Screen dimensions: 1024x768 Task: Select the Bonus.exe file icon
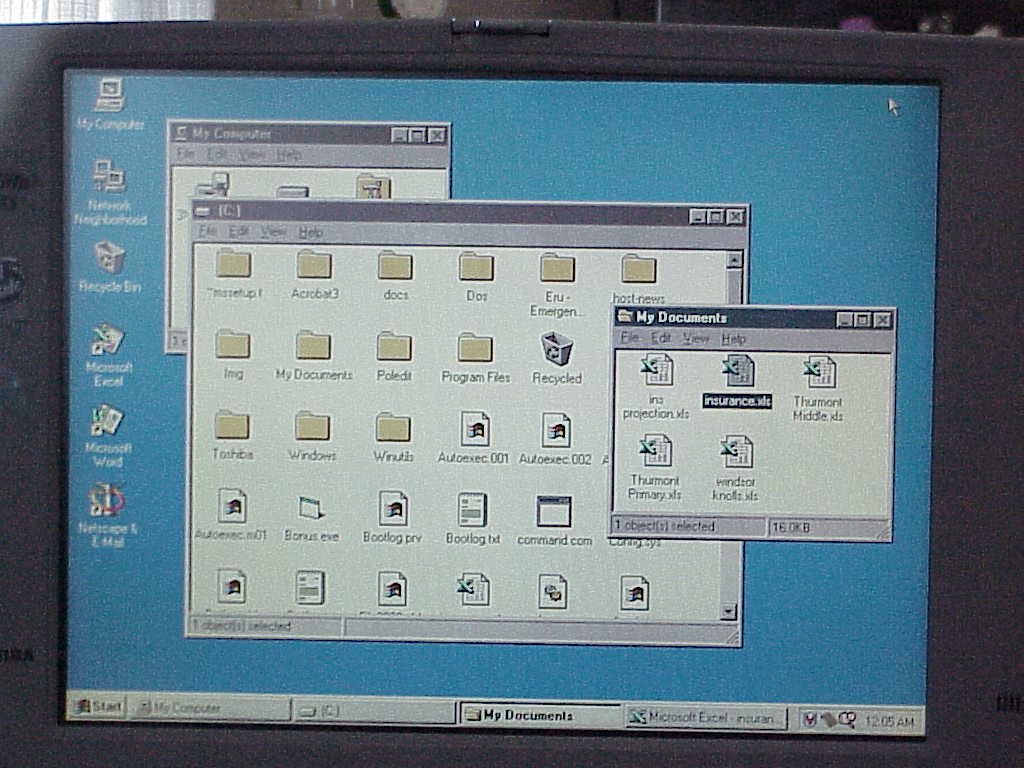coord(311,518)
